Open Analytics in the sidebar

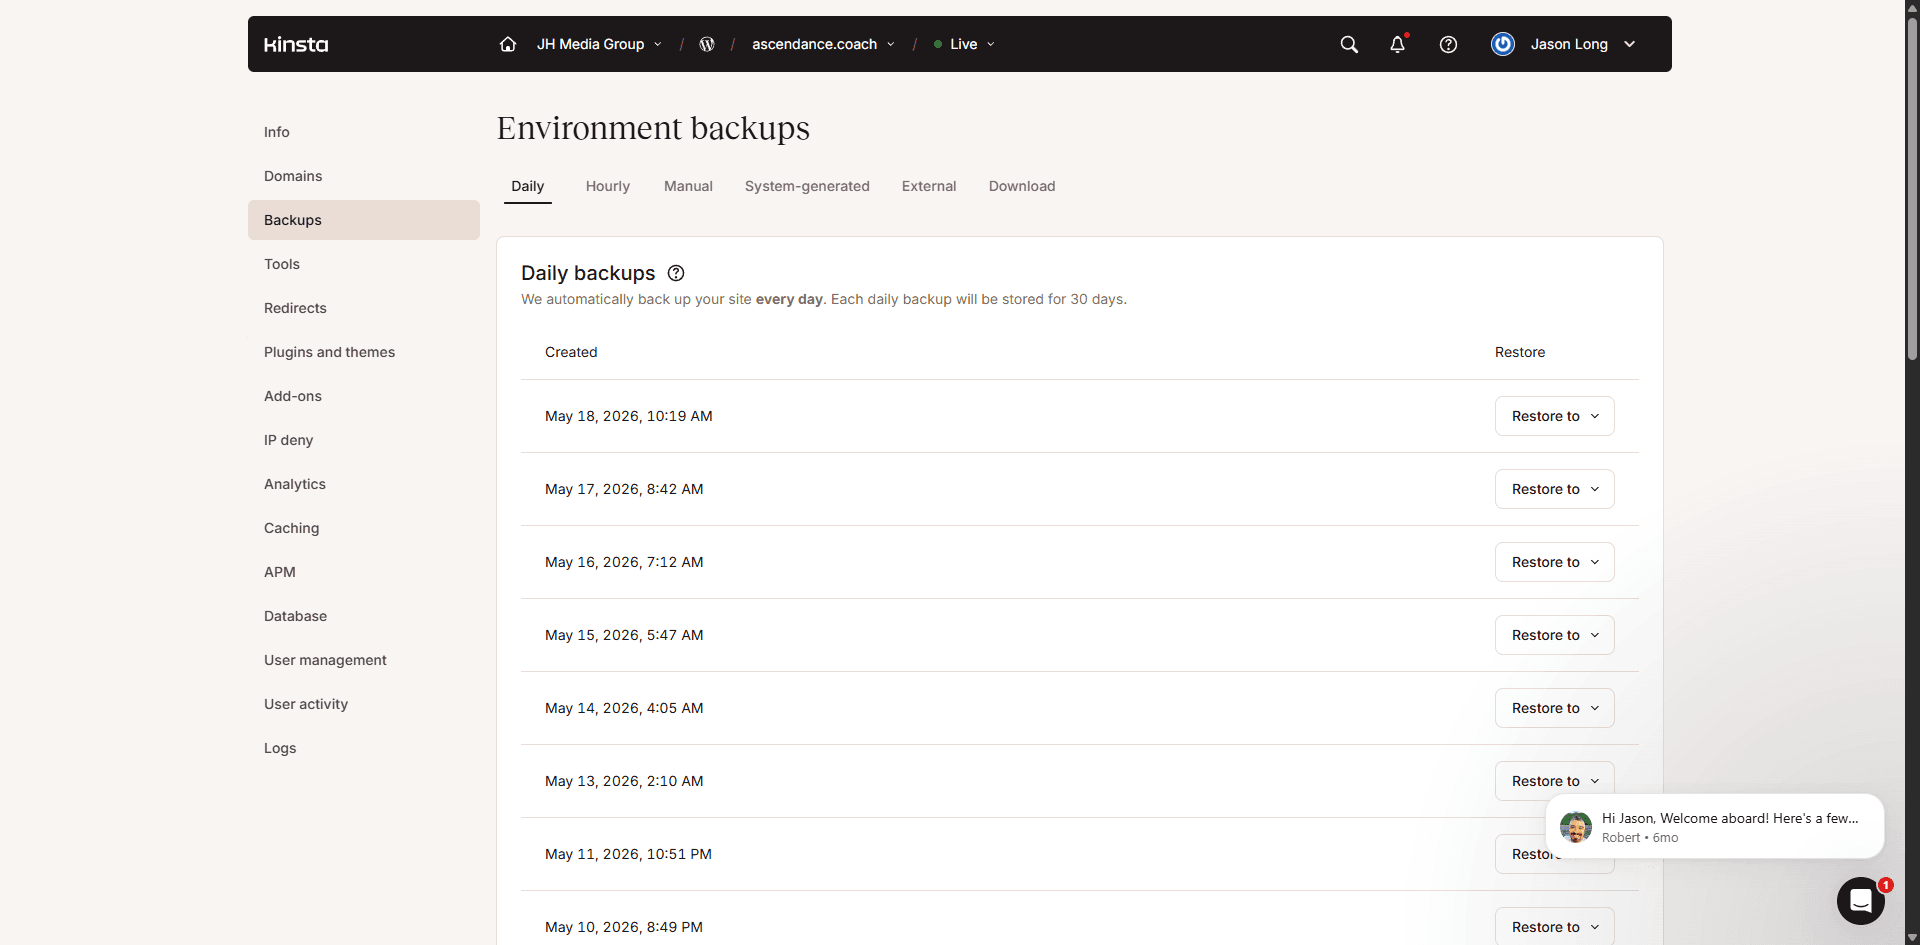coord(364,484)
